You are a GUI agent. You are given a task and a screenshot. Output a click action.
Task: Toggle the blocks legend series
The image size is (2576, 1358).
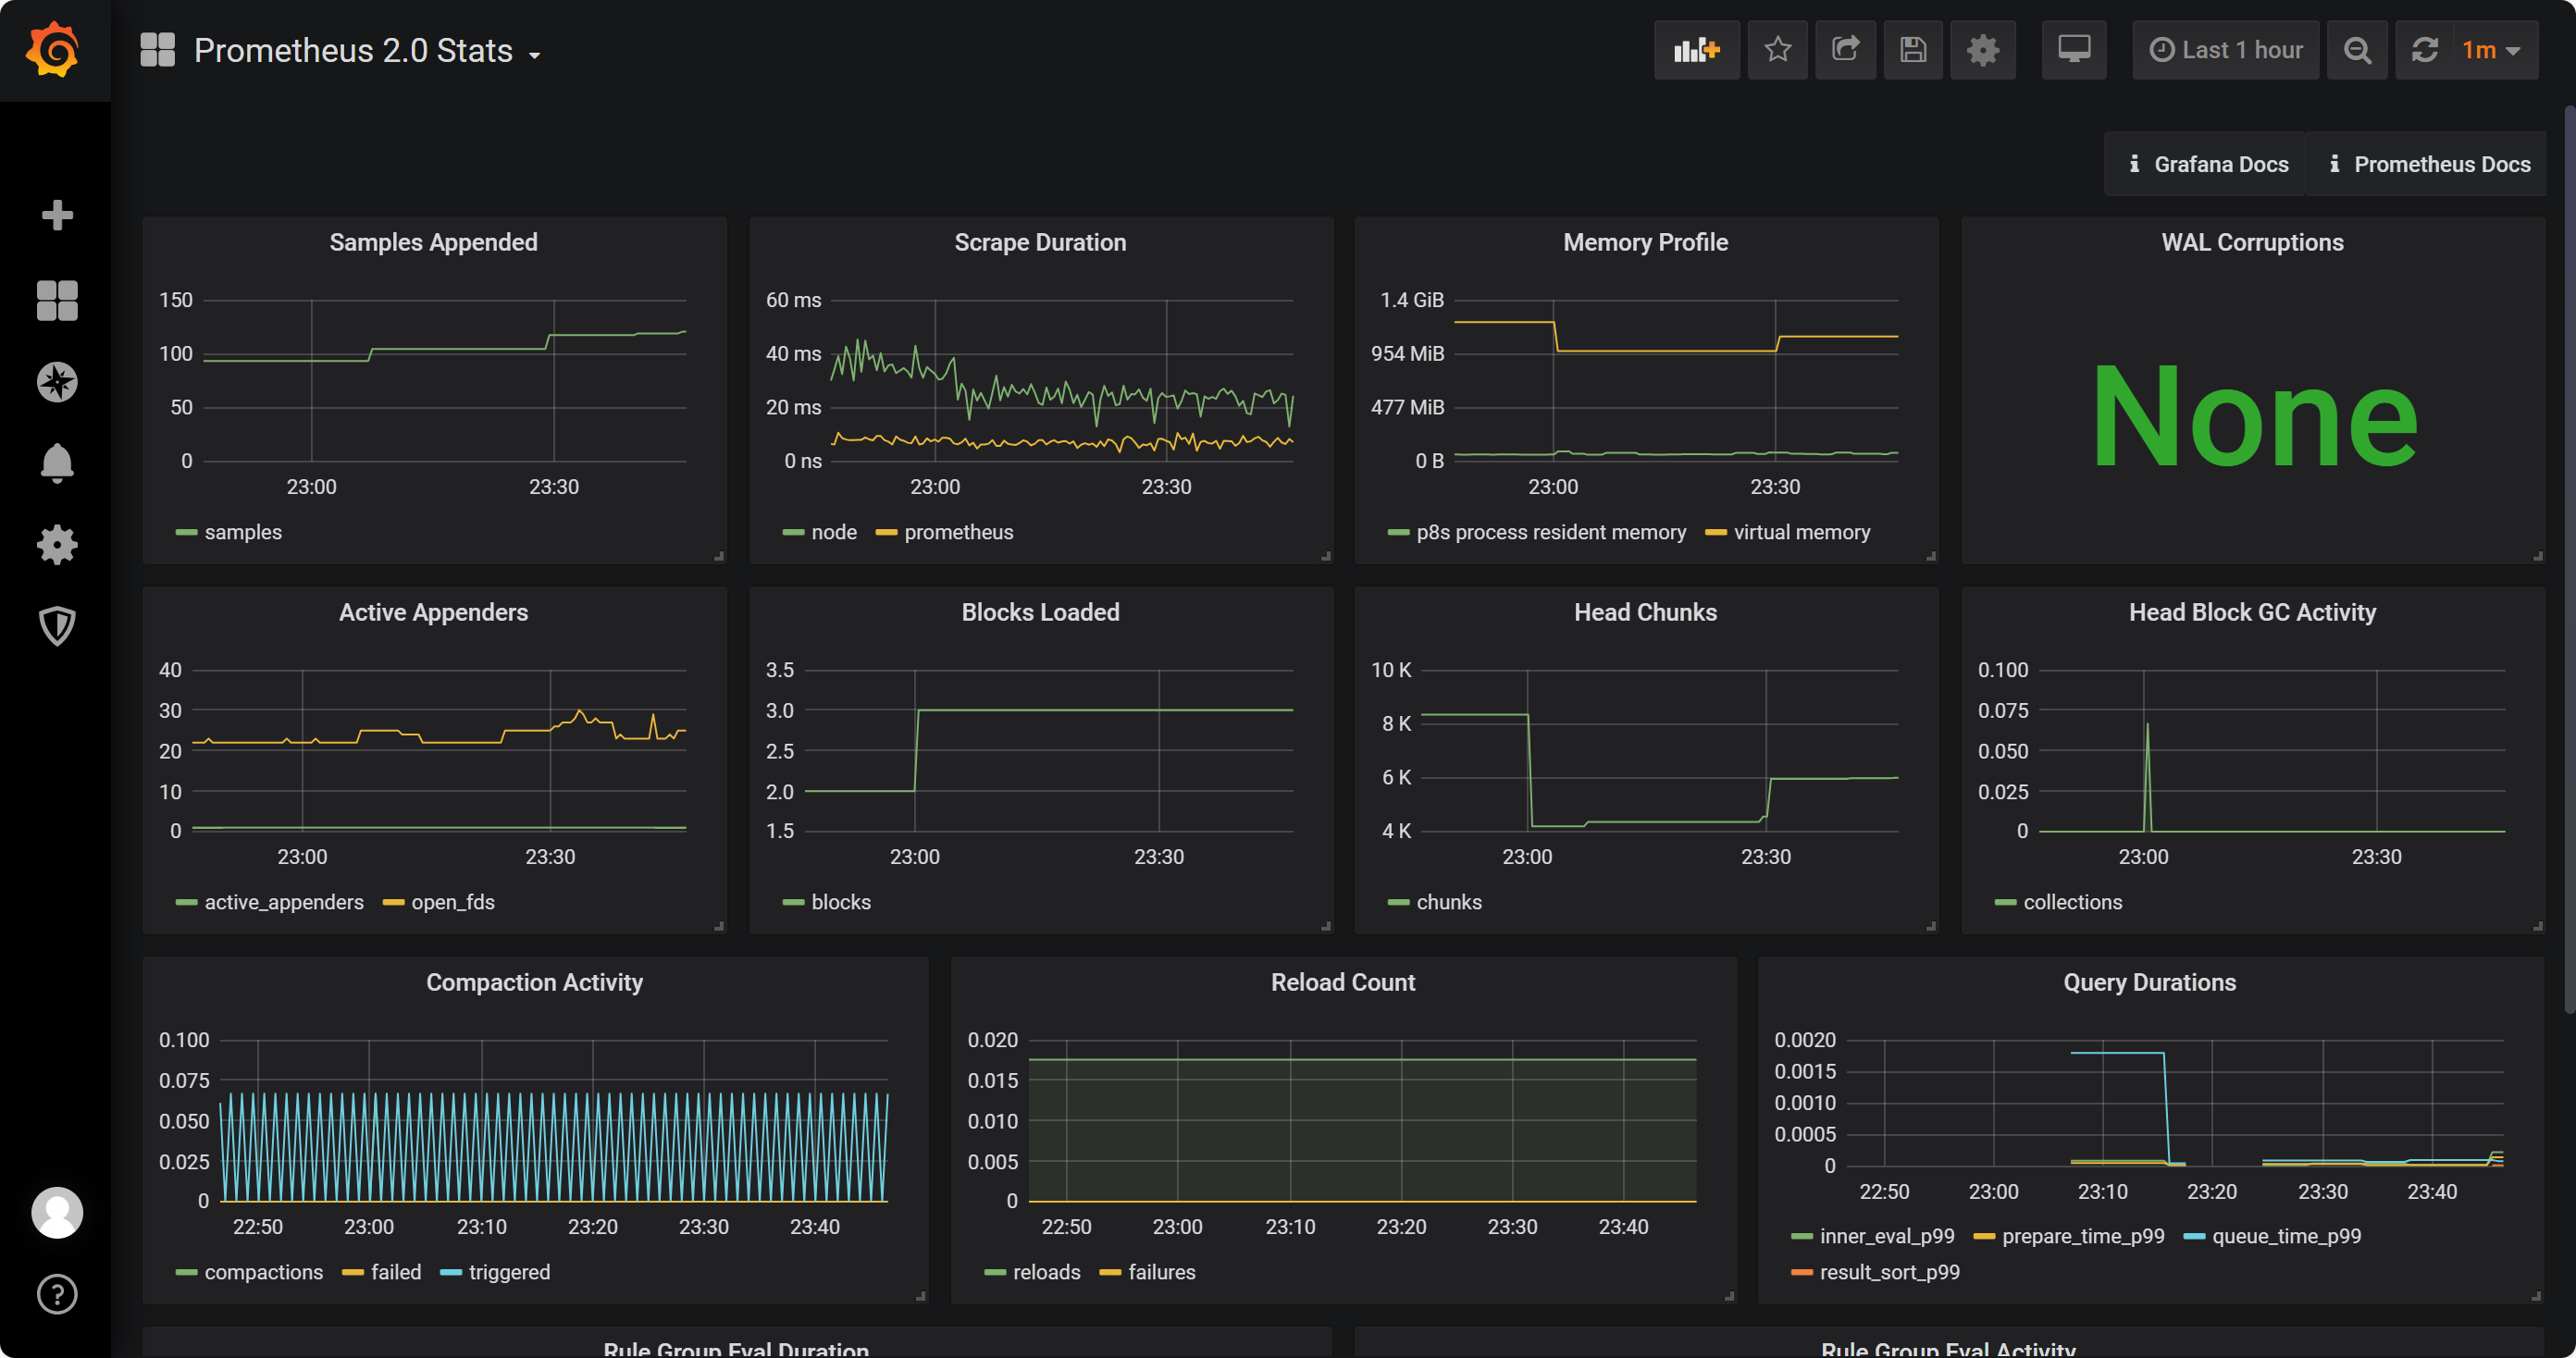pyautogui.click(x=841, y=903)
